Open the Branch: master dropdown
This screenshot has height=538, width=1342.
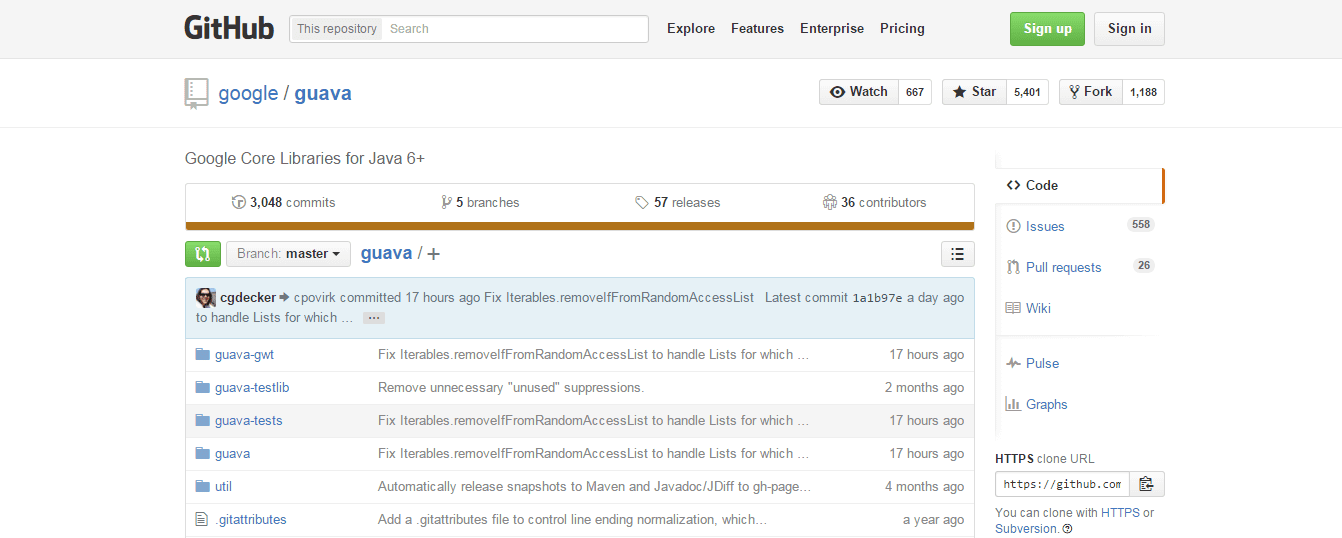(x=288, y=254)
